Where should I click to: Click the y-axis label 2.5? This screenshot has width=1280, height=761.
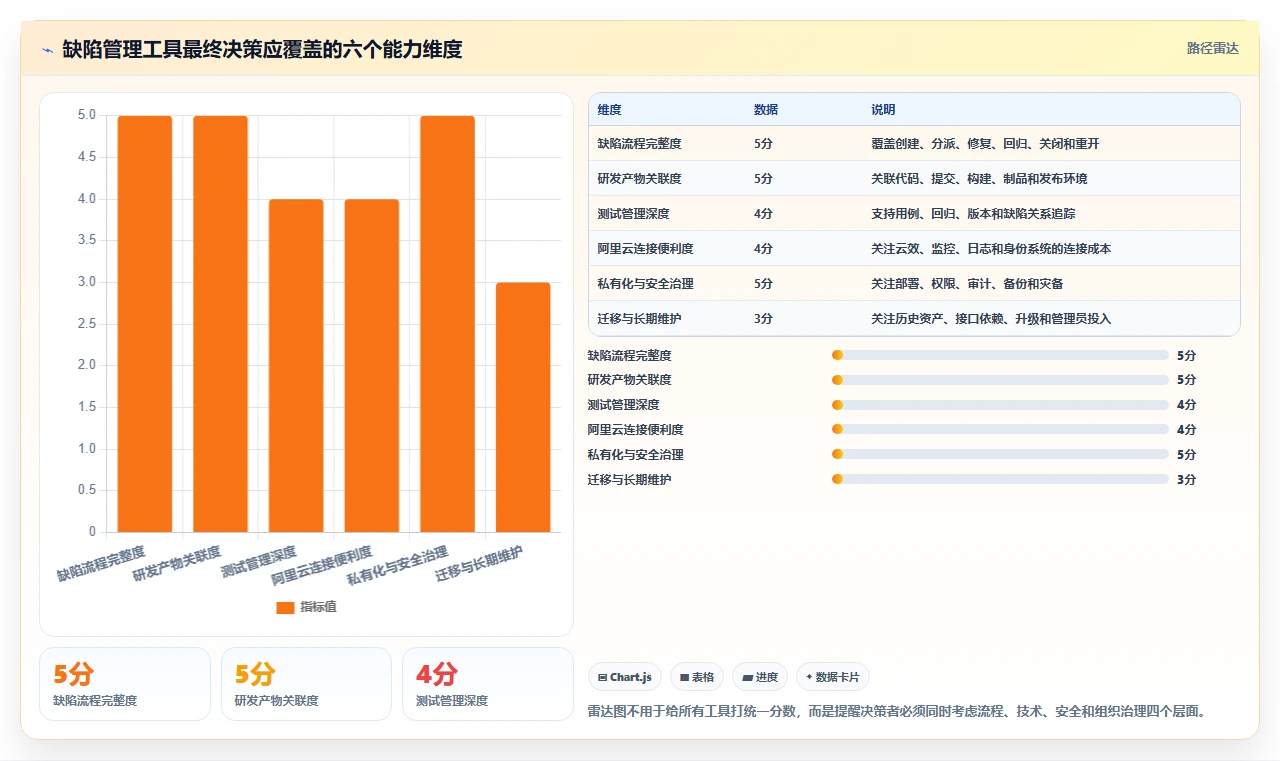[87, 324]
